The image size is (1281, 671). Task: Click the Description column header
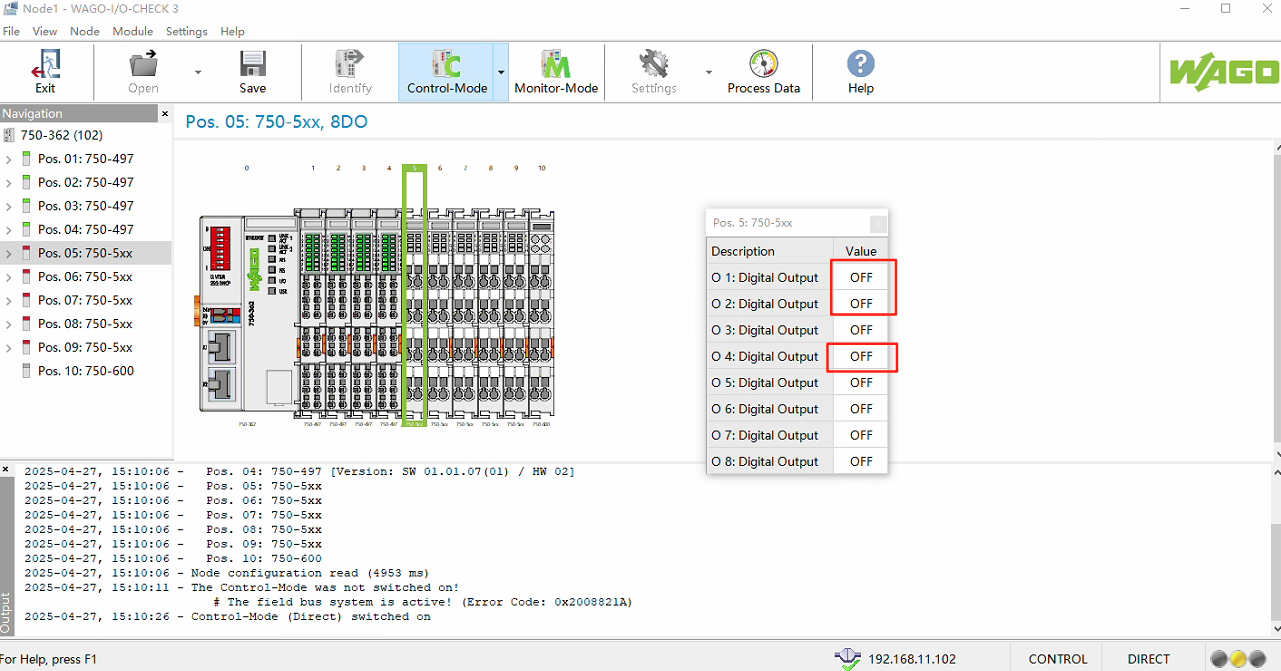[x=770, y=251]
